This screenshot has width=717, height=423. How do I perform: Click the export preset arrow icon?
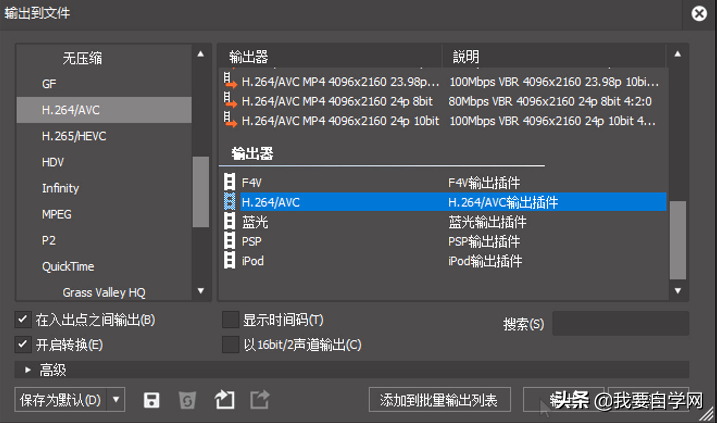[260, 400]
